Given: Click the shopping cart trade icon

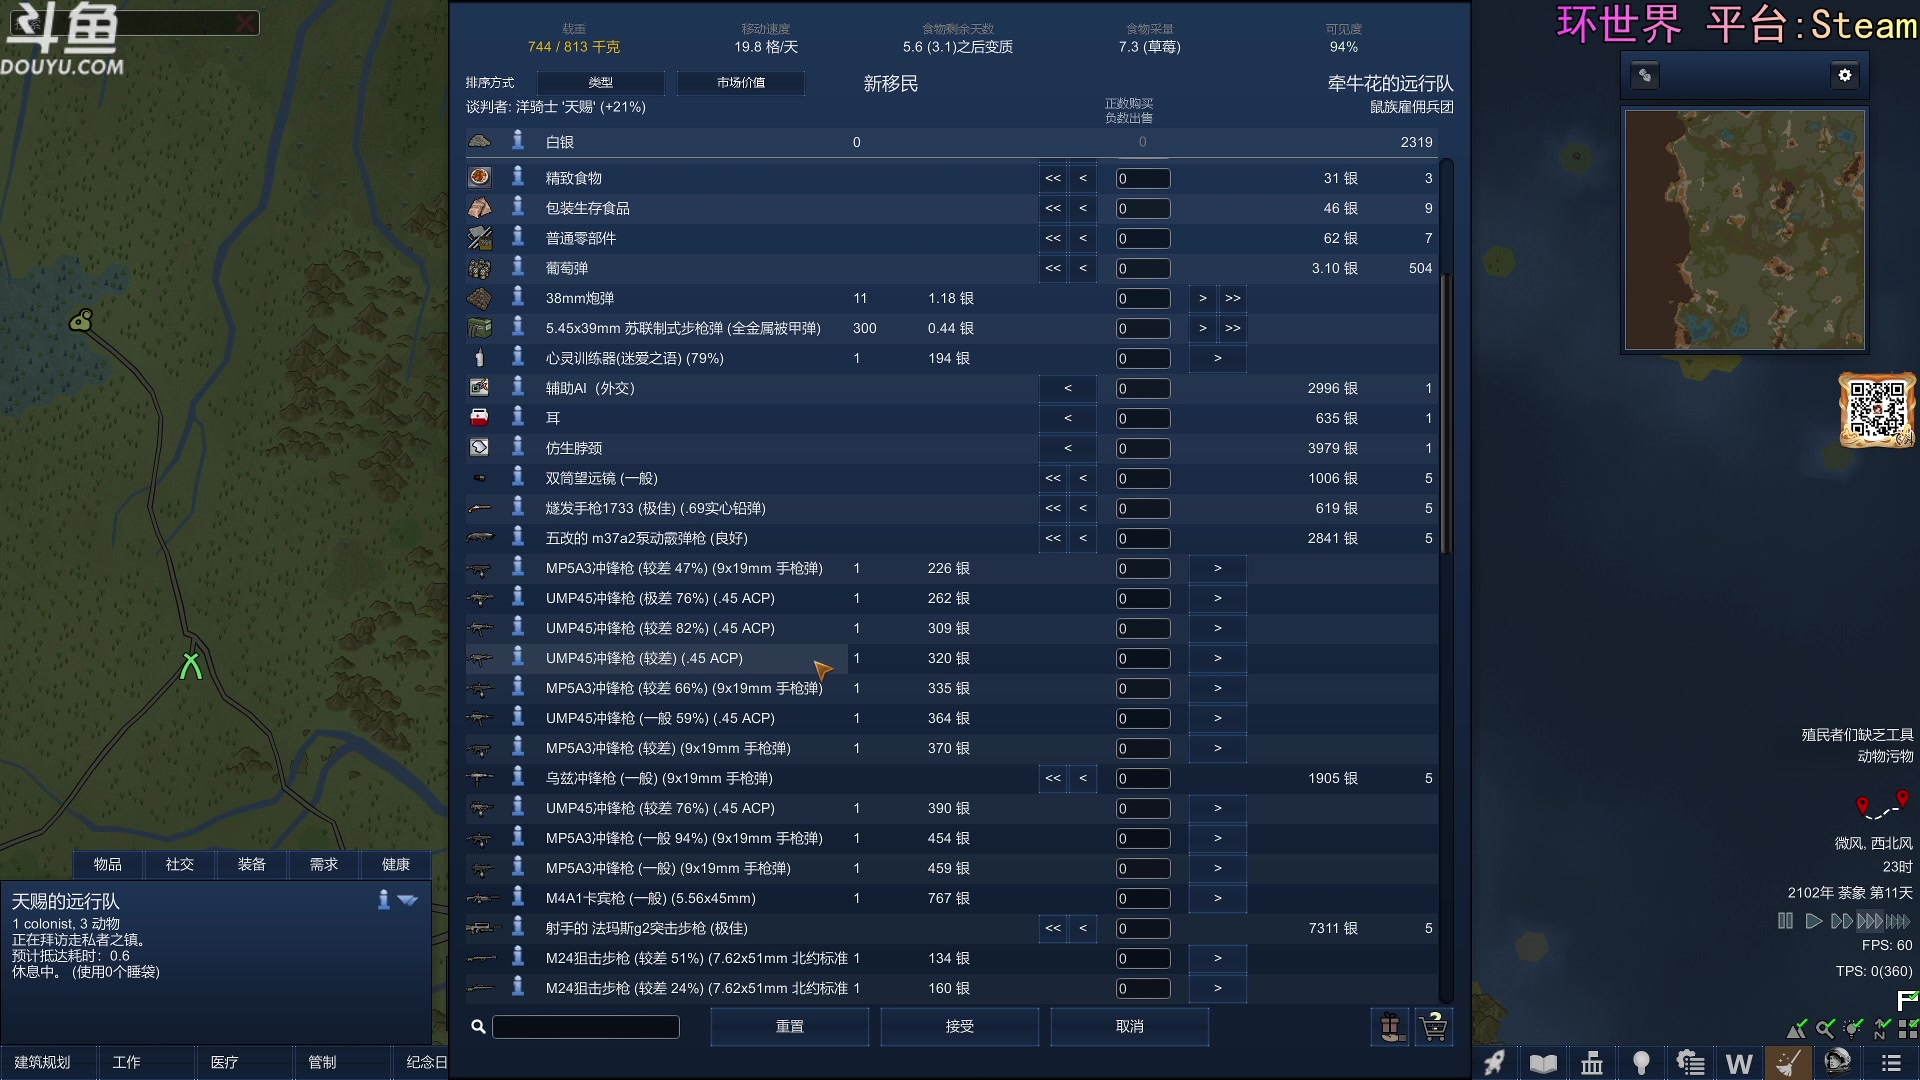Looking at the screenshot, I should tap(1434, 1027).
